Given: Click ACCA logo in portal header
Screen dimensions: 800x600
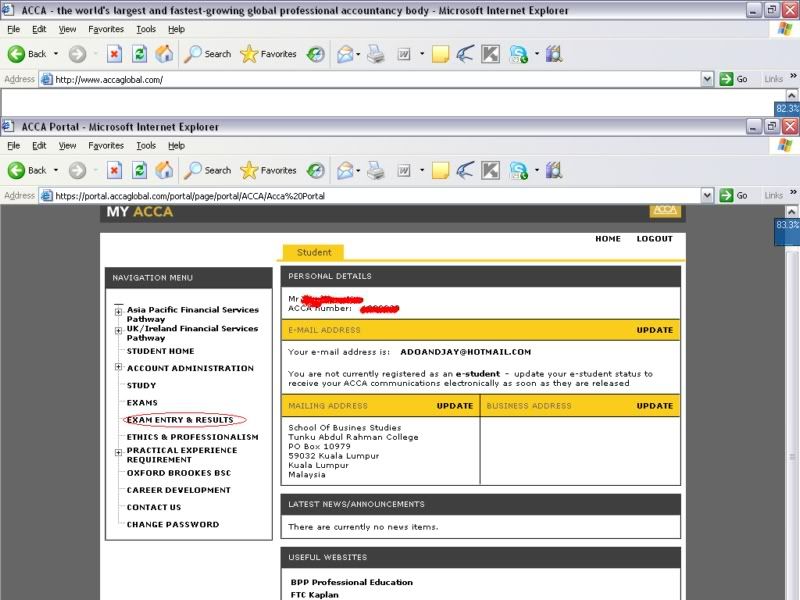Looking at the screenshot, I should point(665,210).
